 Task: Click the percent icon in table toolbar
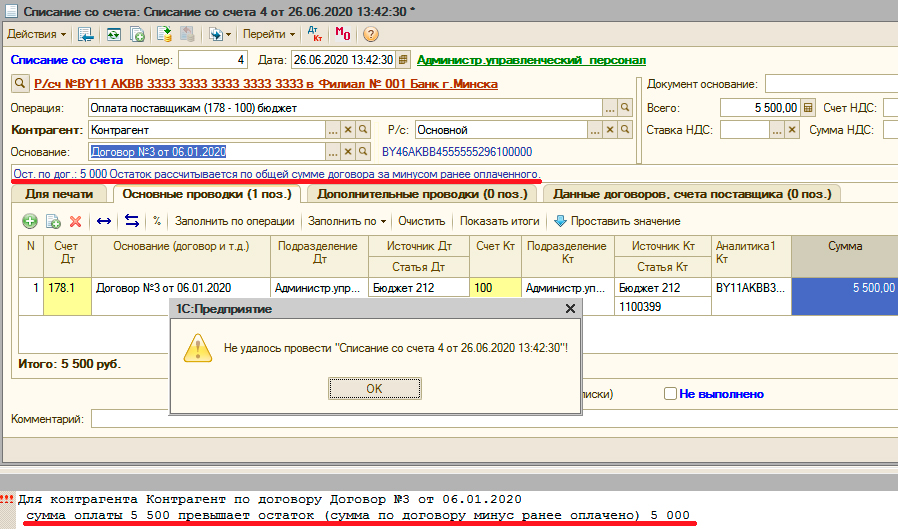(157, 221)
